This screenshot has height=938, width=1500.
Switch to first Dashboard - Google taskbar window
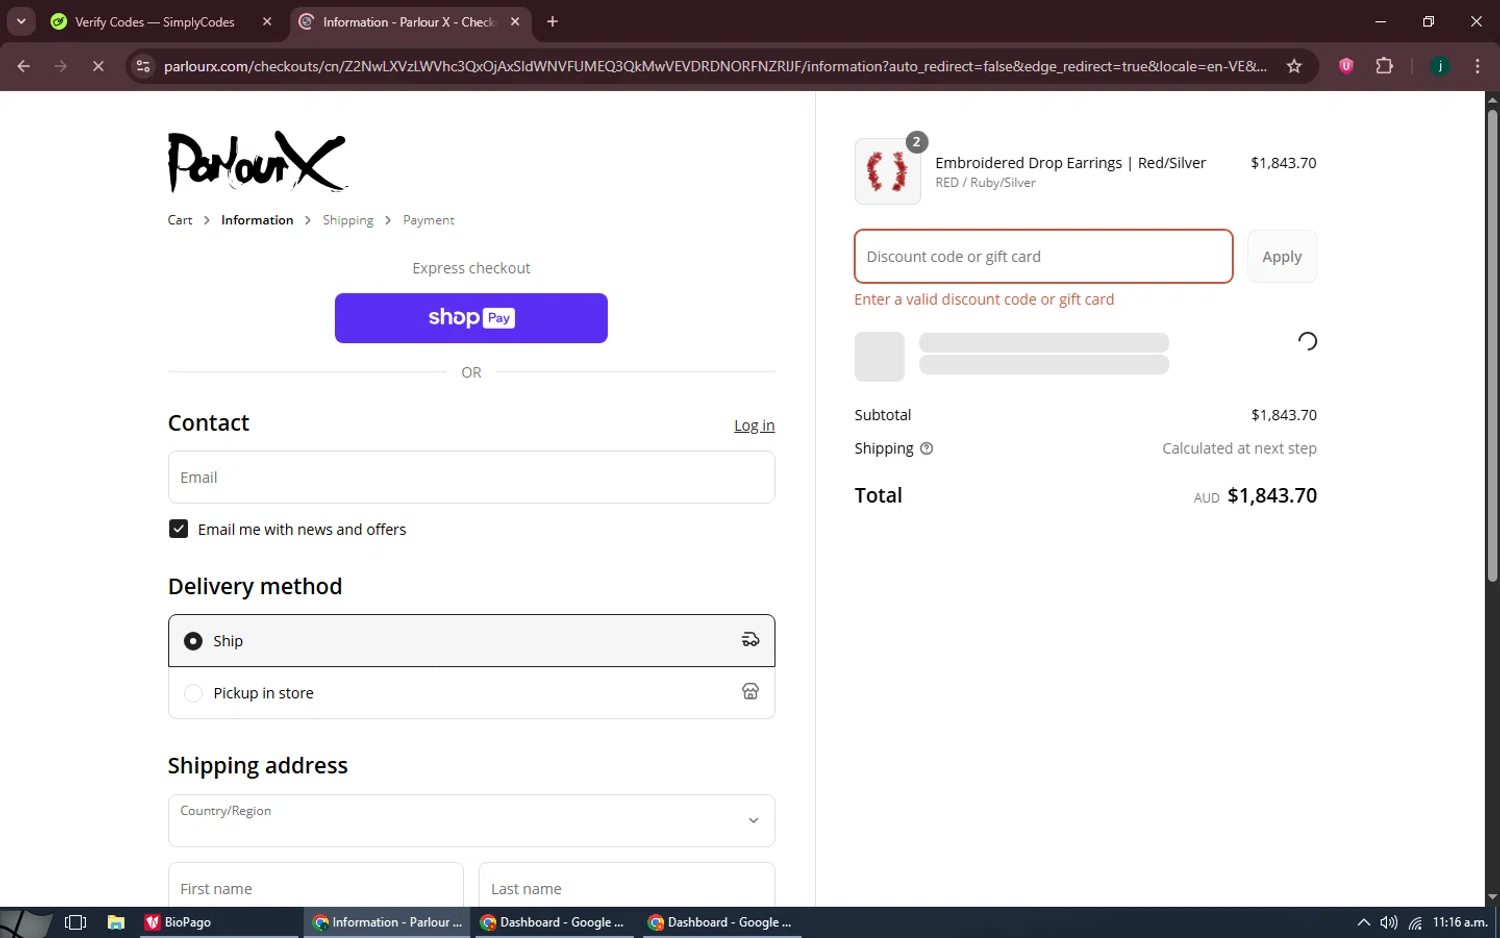pyautogui.click(x=553, y=922)
